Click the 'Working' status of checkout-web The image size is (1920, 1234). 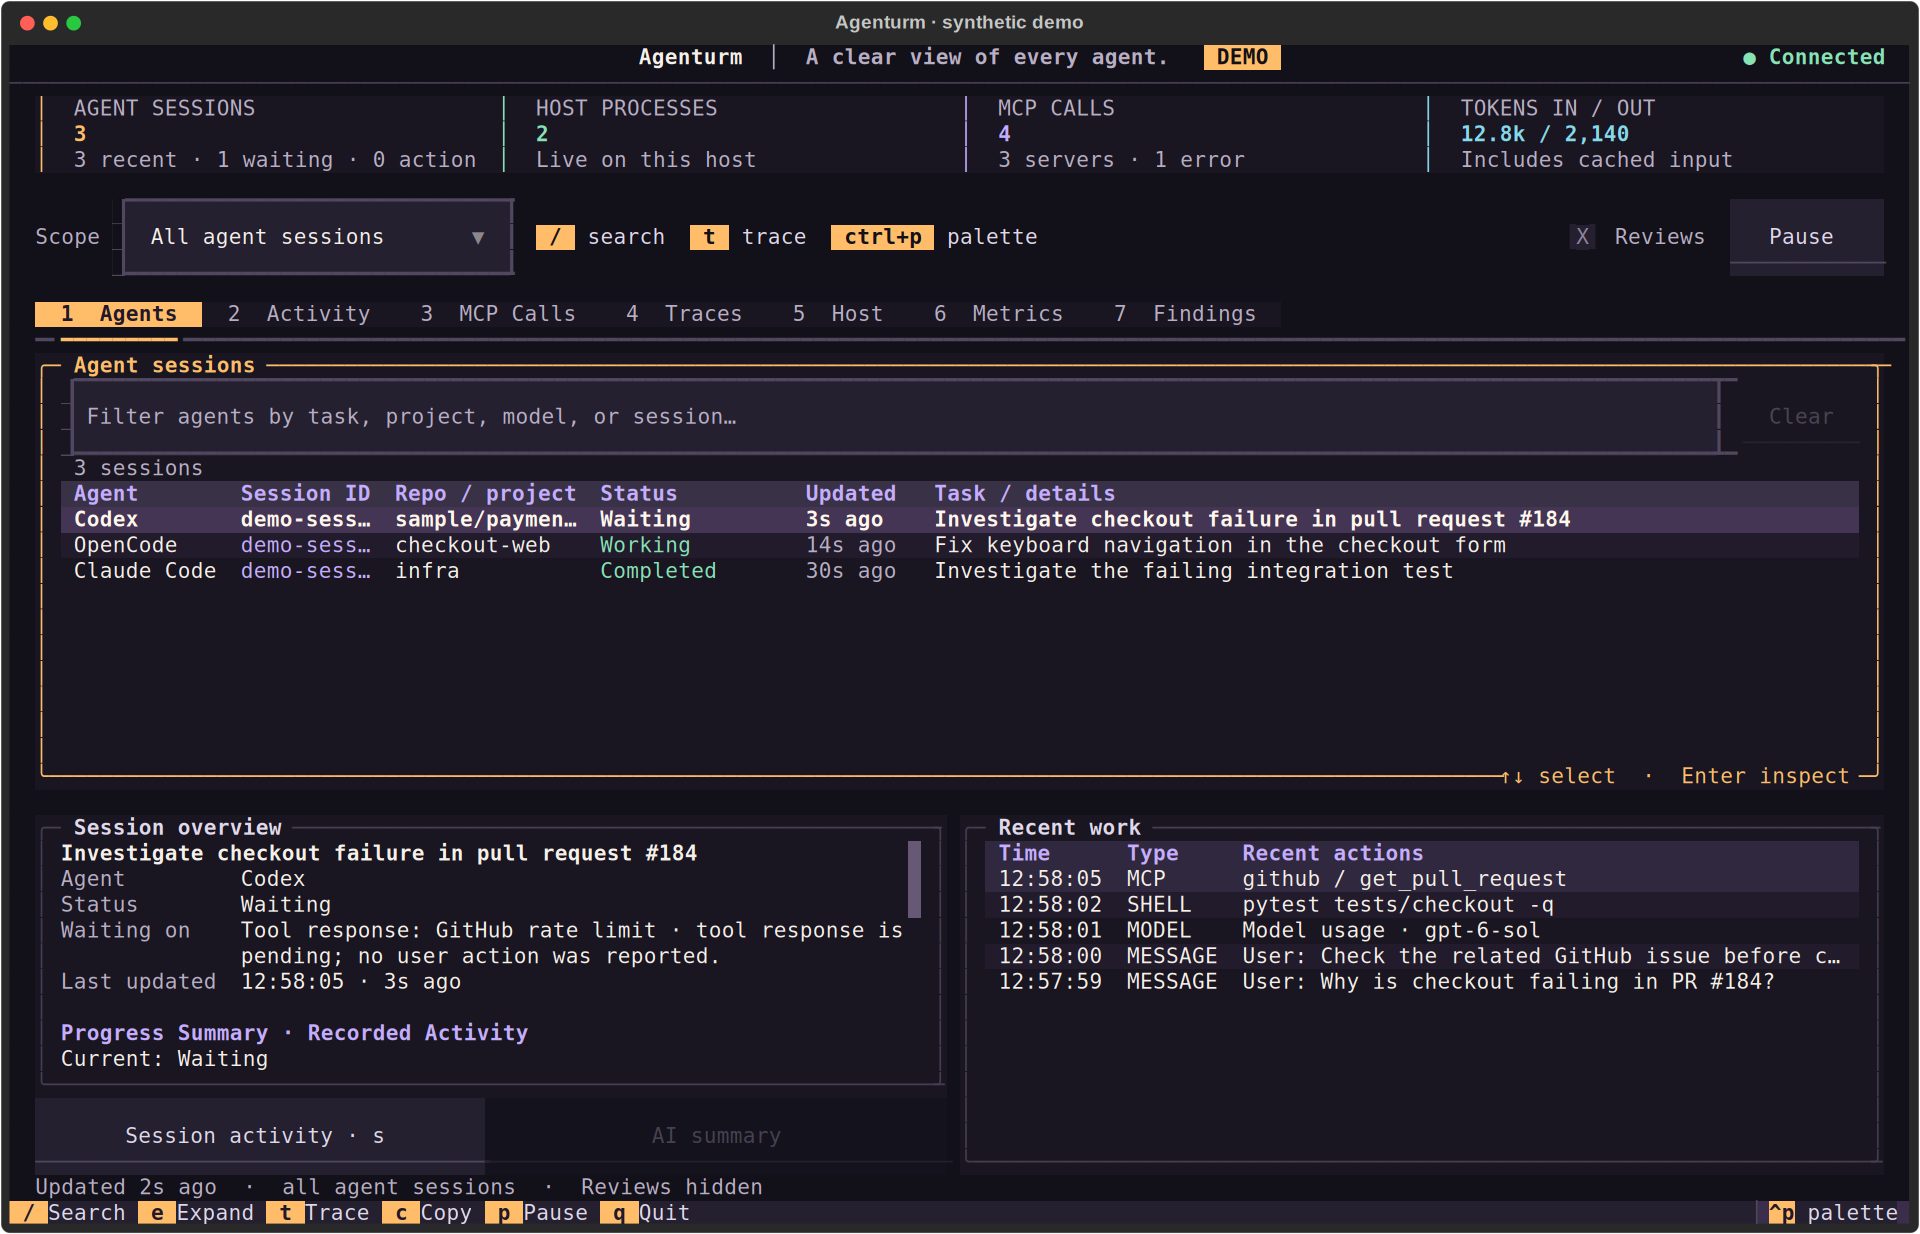pyautogui.click(x=645, y=546)
